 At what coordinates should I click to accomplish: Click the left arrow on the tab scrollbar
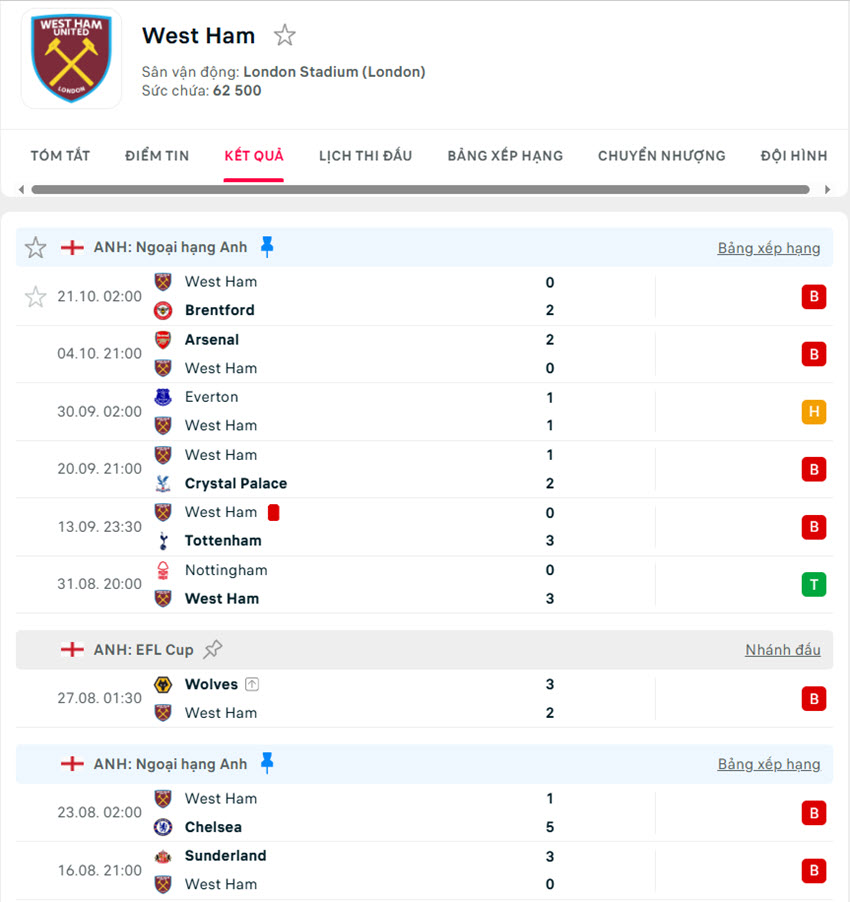22,187
